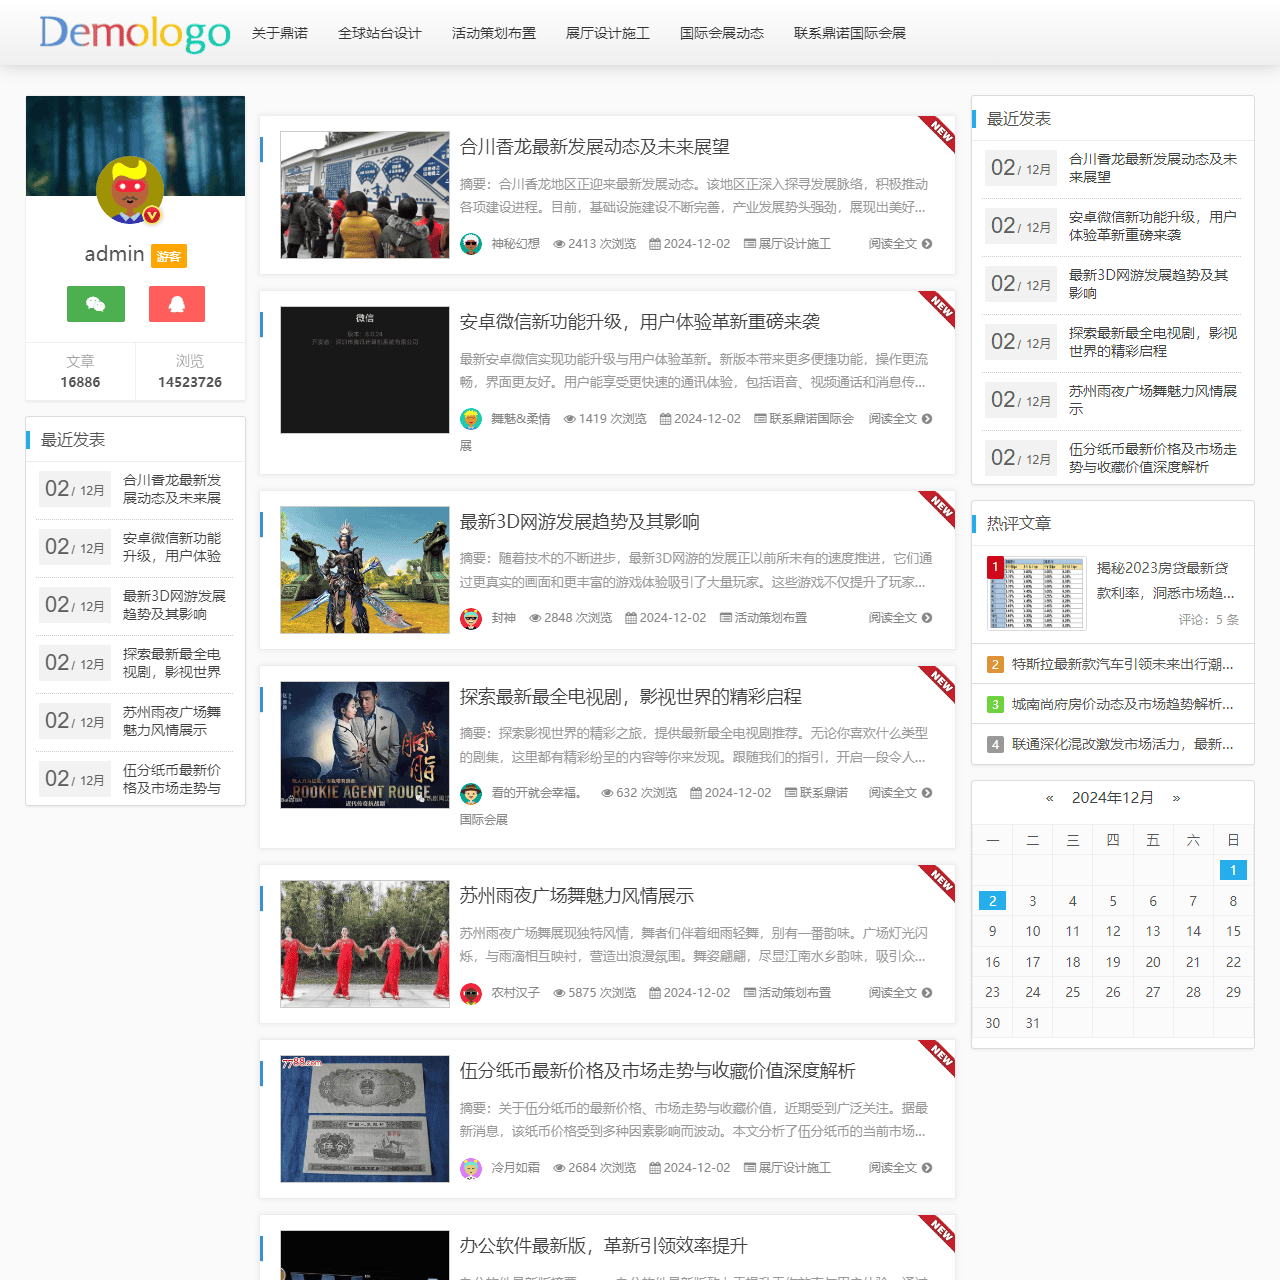This screenshot has height=1280, width=1280.
Task: Open right sidebar link 最新3D网游发展趋势及其影响
Action: pos(1149,284)
